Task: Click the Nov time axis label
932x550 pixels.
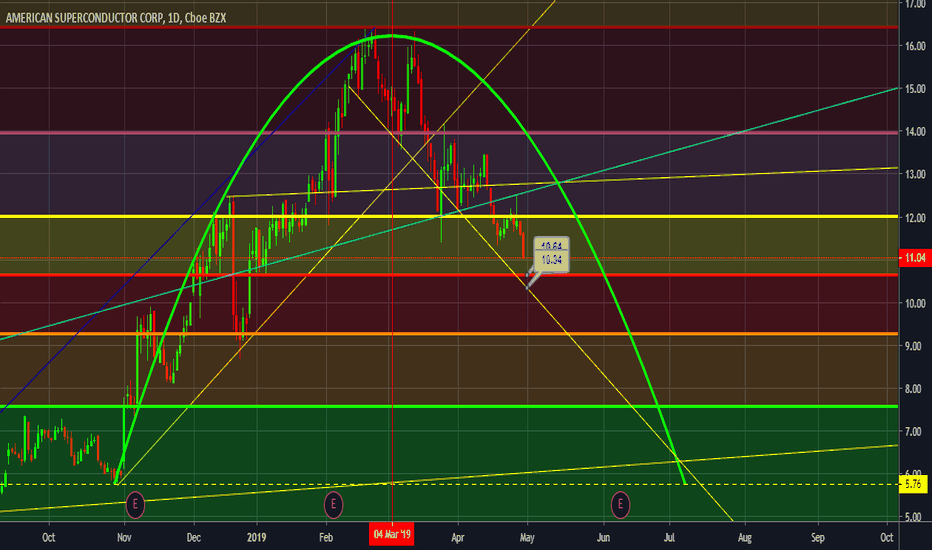Action: tap(124, 538)
